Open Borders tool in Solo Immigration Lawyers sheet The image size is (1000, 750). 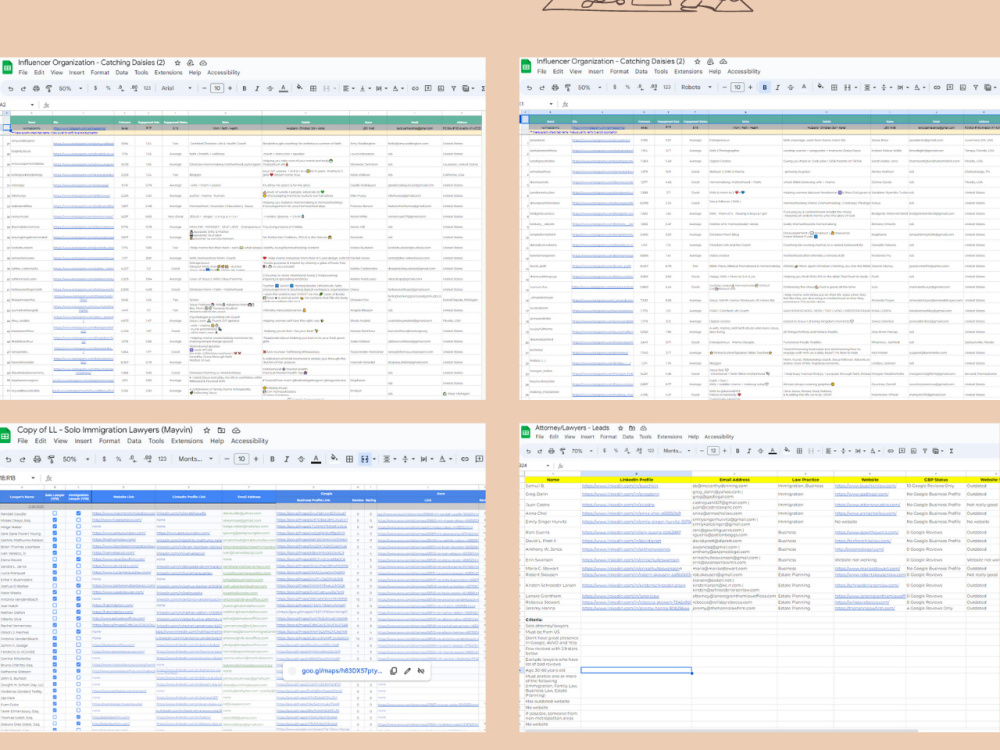pos(349,459)
